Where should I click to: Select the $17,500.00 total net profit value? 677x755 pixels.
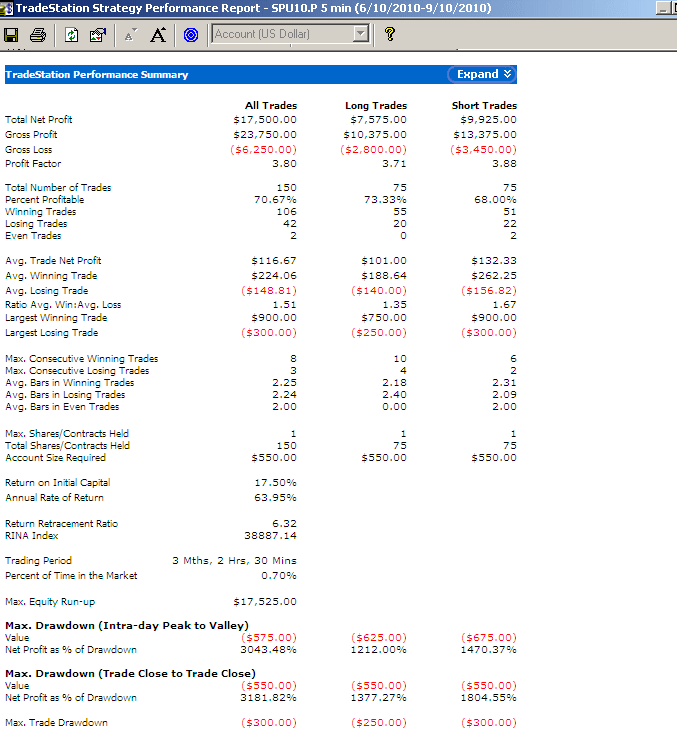pos(265,119)
